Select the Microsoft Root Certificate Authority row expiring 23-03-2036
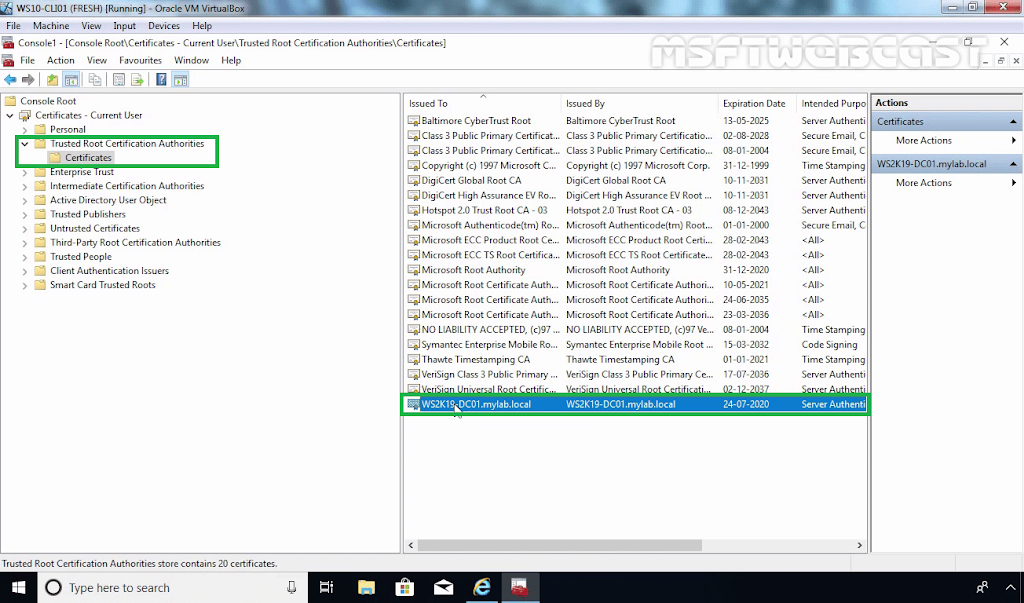 coord(636,315)
